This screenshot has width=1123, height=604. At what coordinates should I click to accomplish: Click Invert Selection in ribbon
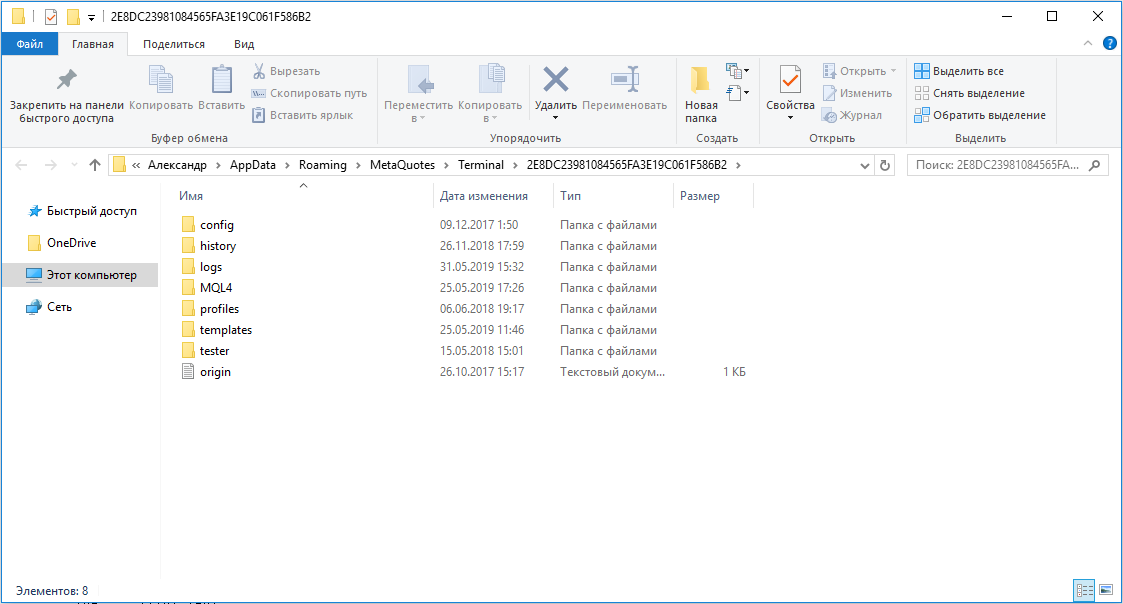978,115
